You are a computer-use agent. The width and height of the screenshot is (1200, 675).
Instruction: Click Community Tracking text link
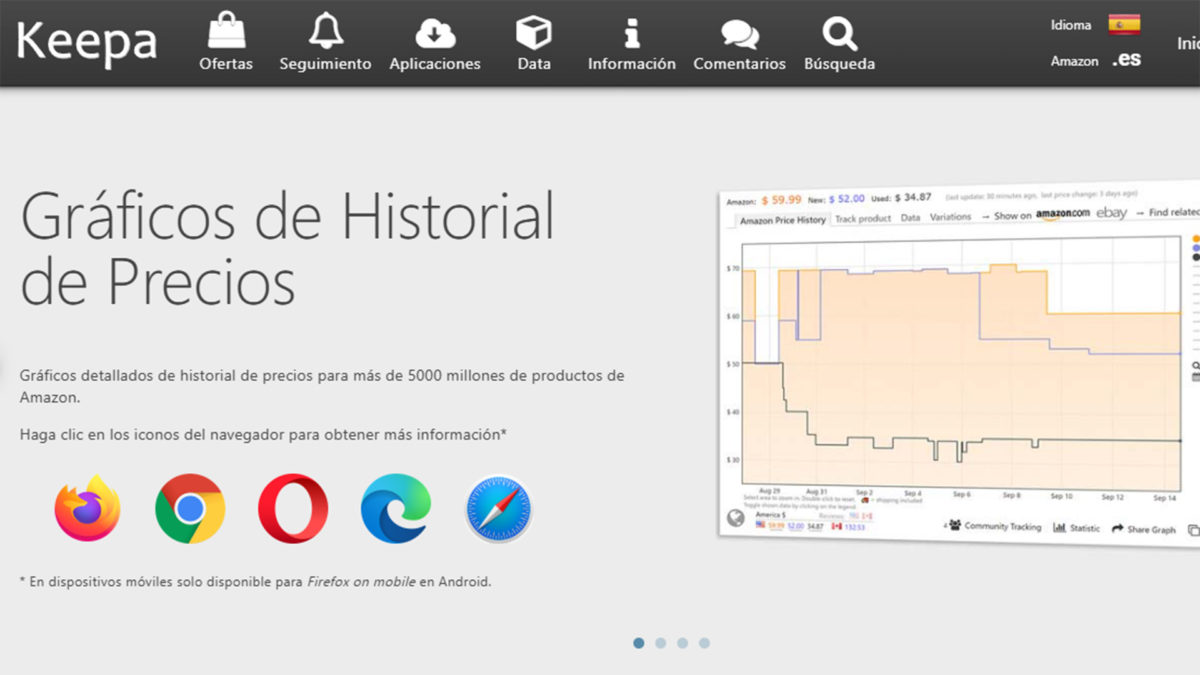click(x=1003, y=526)
